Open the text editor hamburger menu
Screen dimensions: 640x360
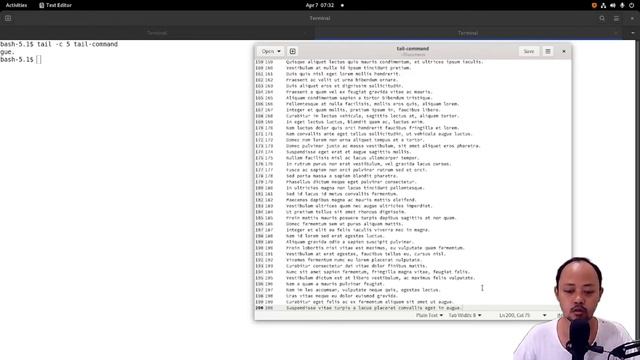[548, 51]
